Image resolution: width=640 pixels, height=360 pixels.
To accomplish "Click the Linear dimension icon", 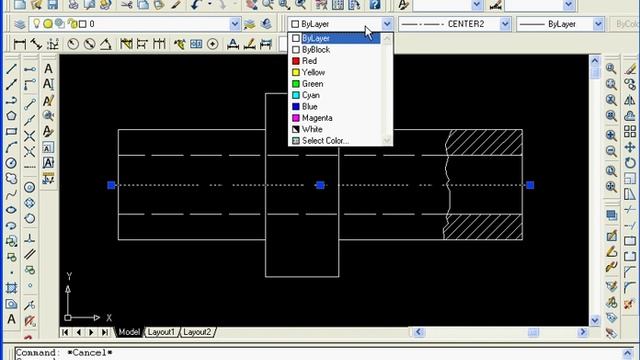I will tap(20, 44).
